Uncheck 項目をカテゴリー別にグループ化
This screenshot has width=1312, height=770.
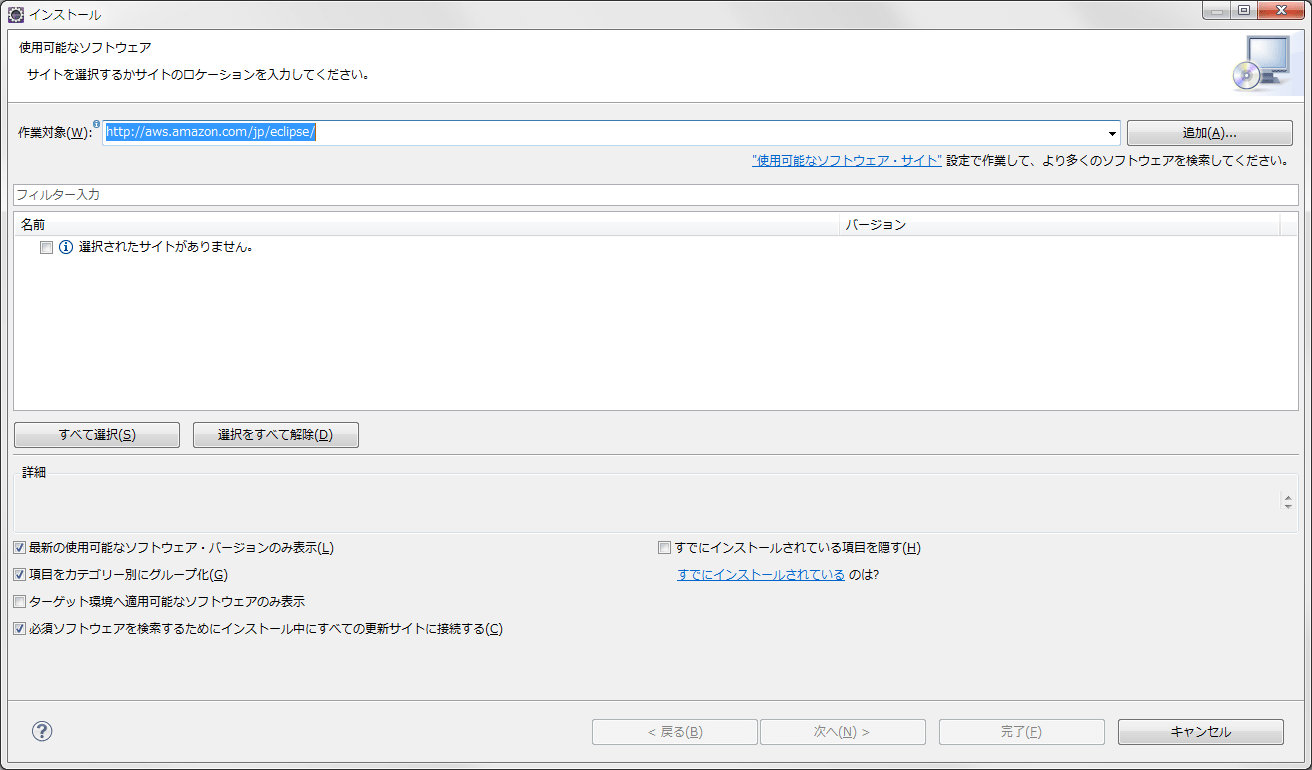click(18, 574)
